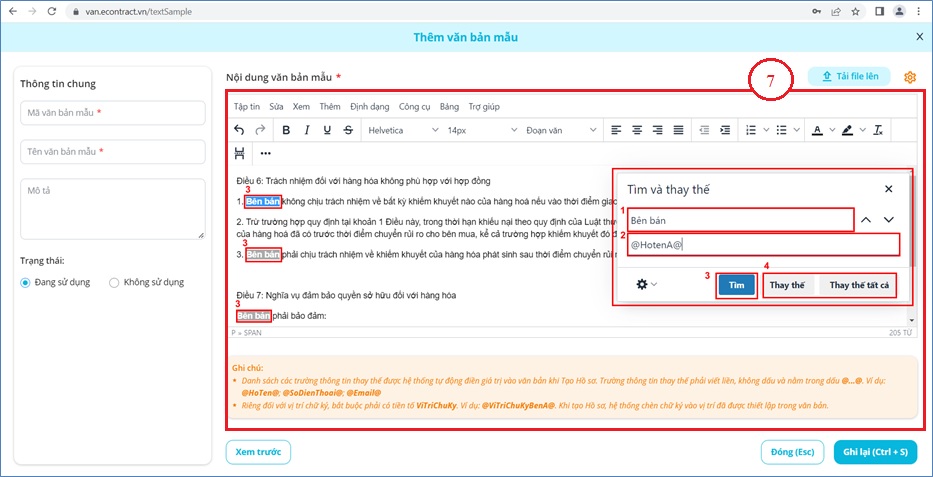Click the 'Mã văn bản mẫu' input field

coord(112,114)
